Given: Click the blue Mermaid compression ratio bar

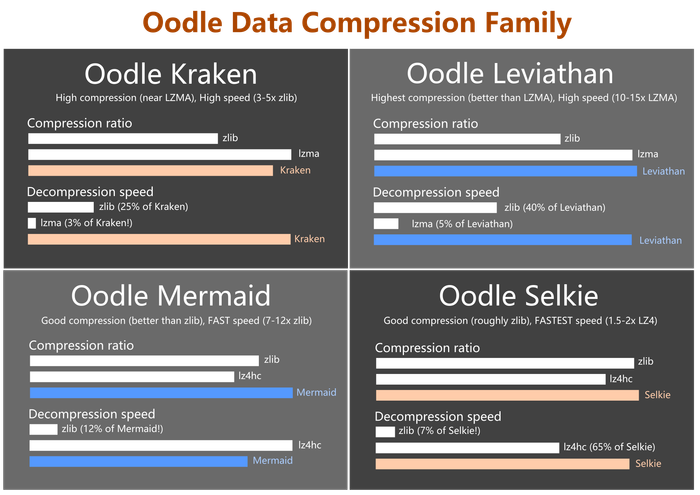Looking at the screenshot, I should point(161,393).
